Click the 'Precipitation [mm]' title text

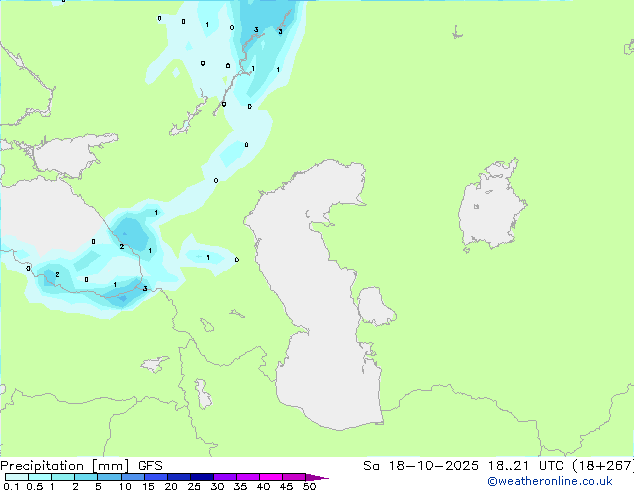[x=65, y=466]
